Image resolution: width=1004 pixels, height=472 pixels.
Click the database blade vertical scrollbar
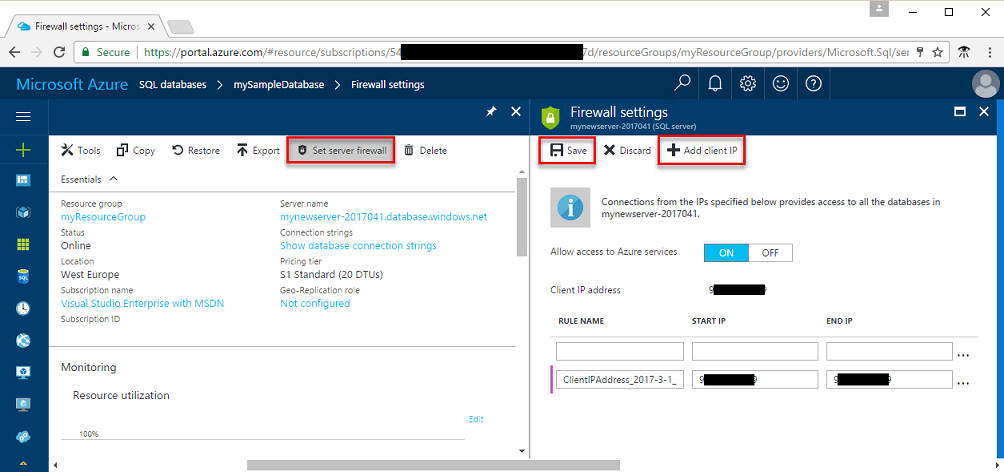(521, 218)
